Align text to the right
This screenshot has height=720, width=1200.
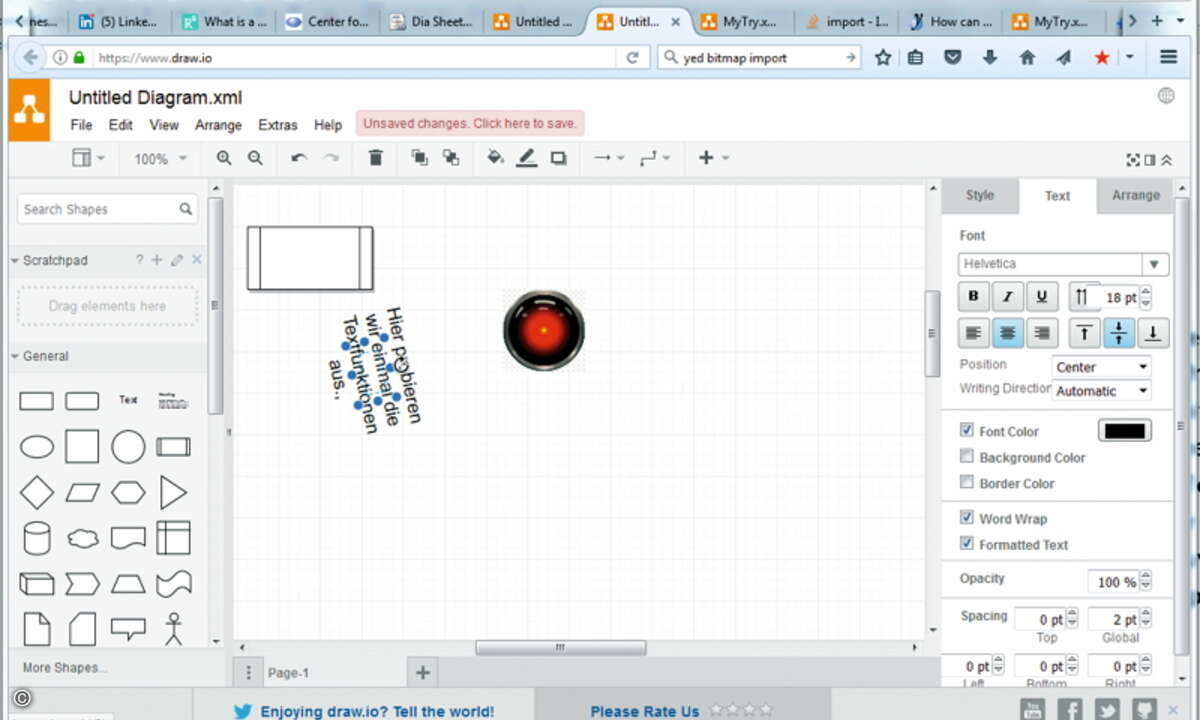click(x=1042, y=333)
